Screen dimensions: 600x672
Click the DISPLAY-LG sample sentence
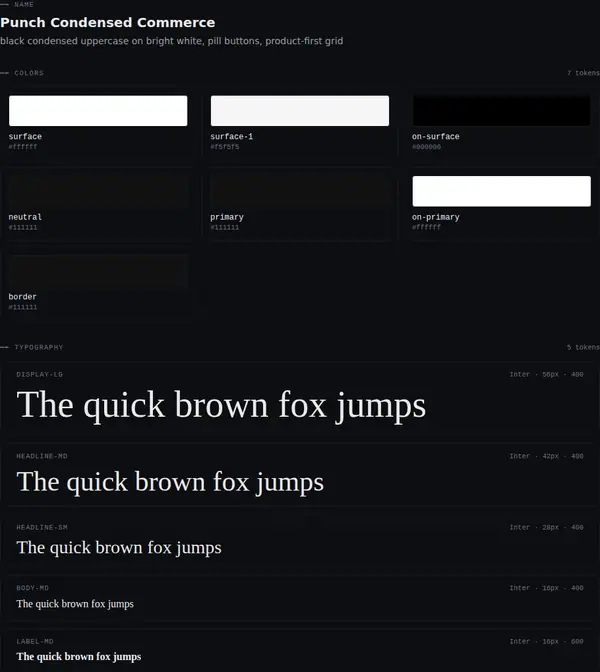221,405
